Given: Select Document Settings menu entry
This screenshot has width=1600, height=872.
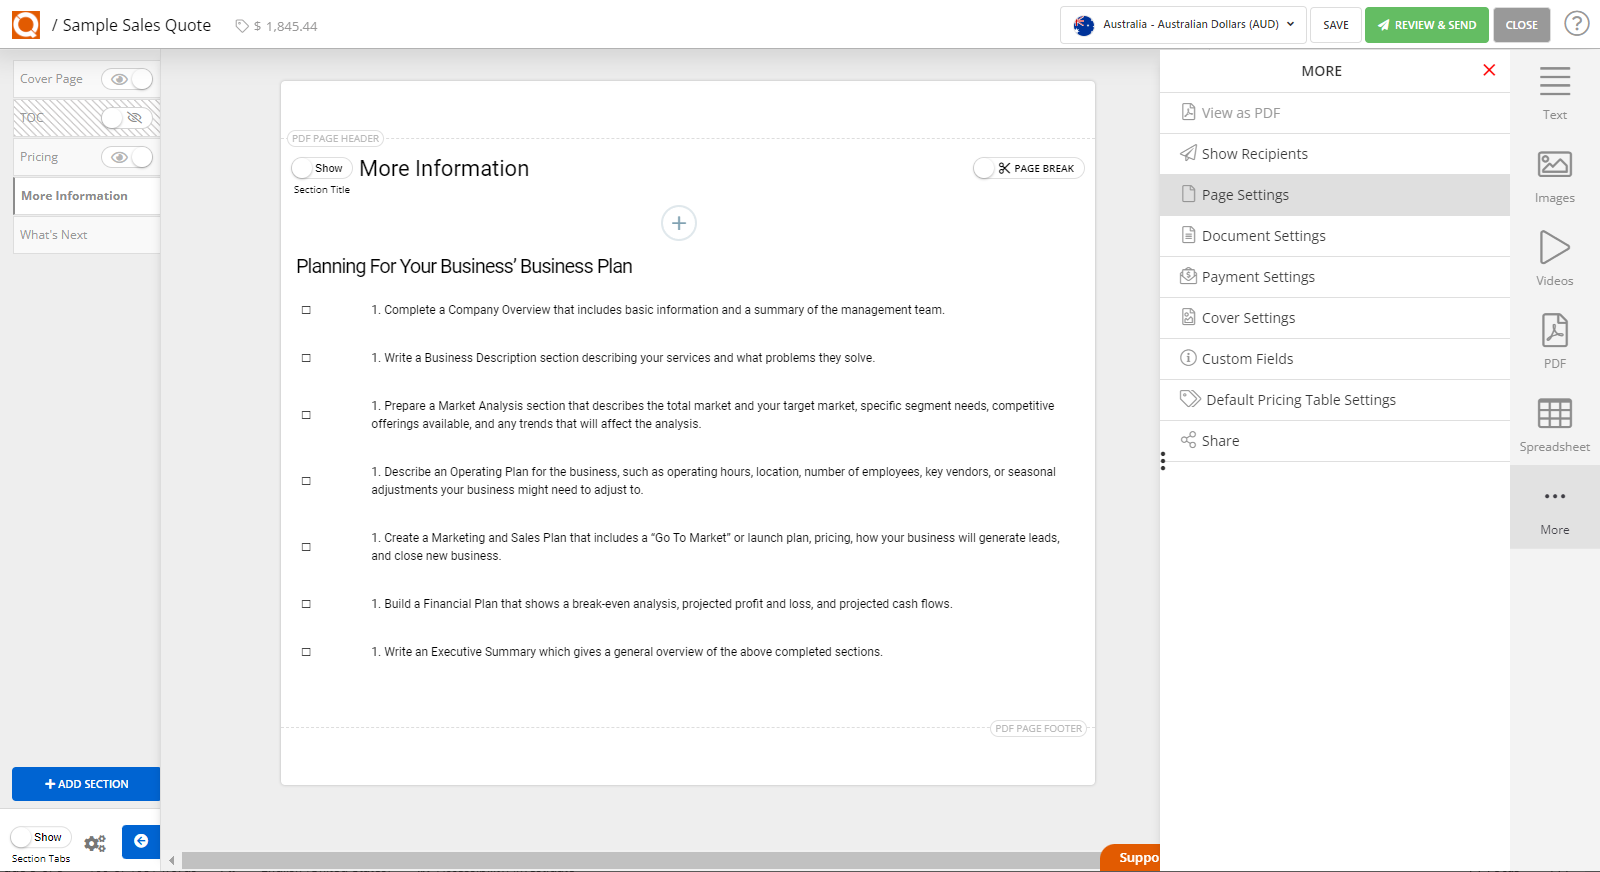Looking at the screenshot, I should 1263,236.
